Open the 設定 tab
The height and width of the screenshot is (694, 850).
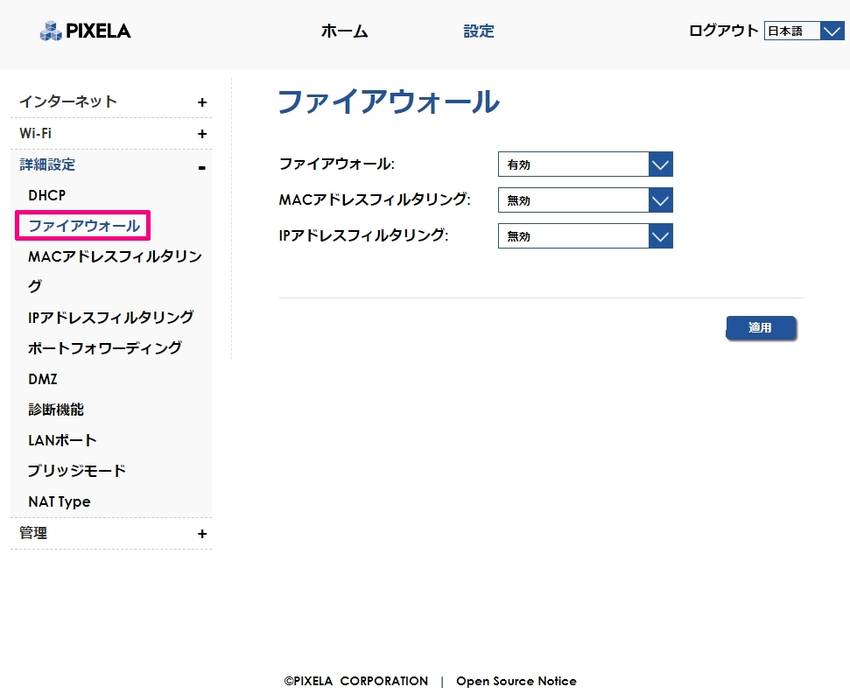[x=479, y=31]
